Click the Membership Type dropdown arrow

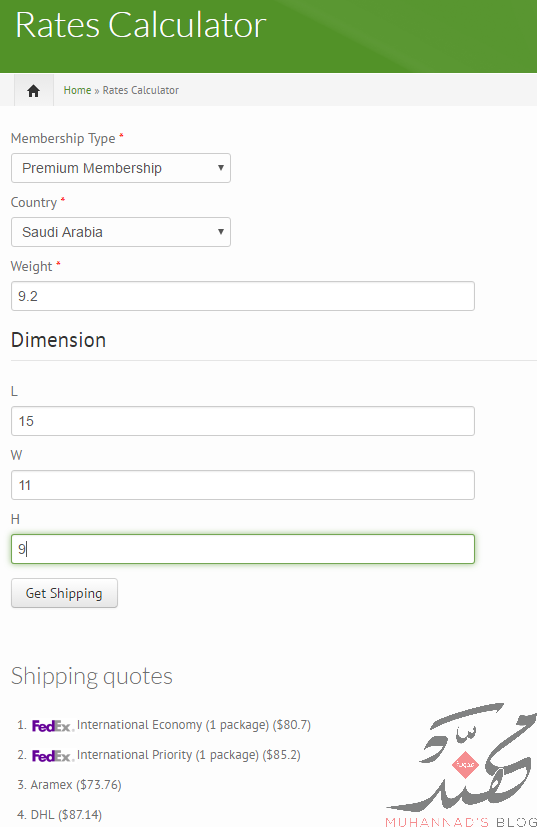221,168
